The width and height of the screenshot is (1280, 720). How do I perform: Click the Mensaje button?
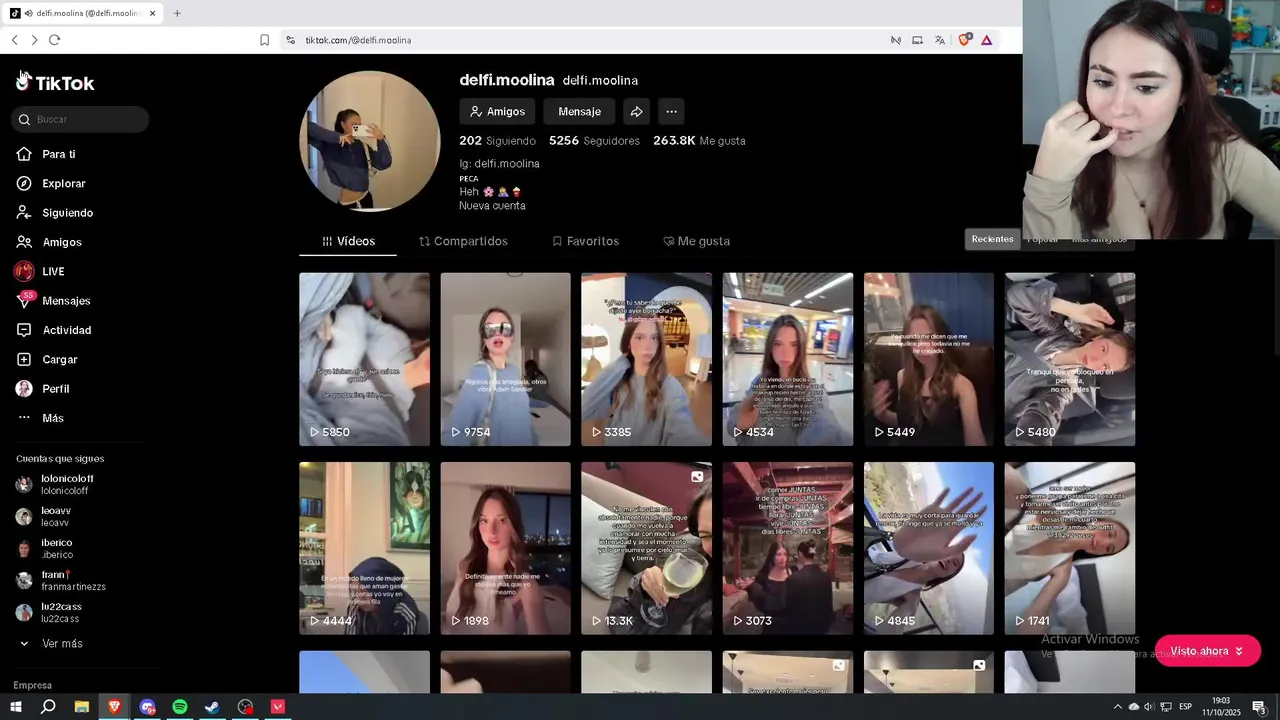click(x=579, y=112)
